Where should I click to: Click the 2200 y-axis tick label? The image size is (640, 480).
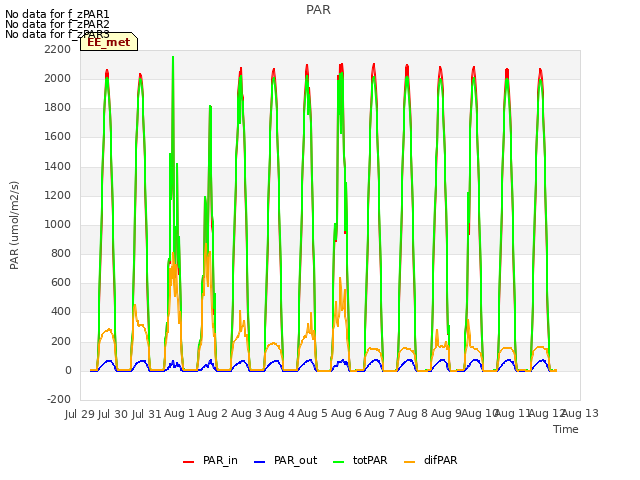click(58, 49)
